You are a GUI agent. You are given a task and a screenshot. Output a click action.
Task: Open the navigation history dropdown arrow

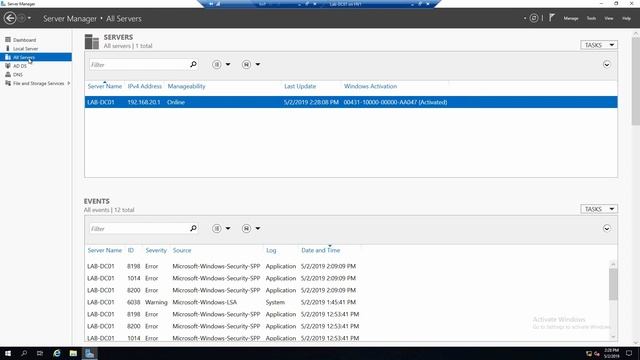click(x=29, y=18)
